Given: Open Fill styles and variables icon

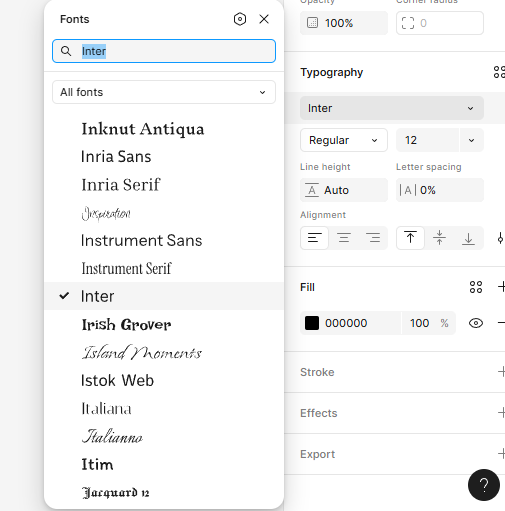Looking at the screenshot, I should (x=476, y=287).
